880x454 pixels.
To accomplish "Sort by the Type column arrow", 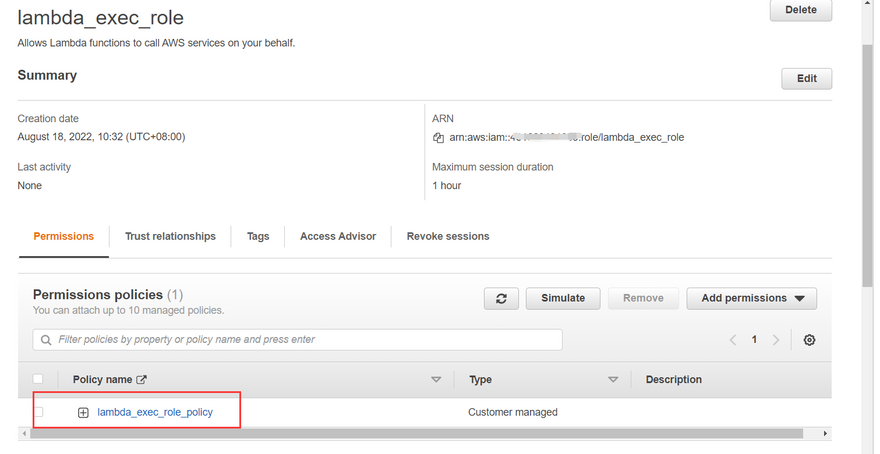I will 613,380.
